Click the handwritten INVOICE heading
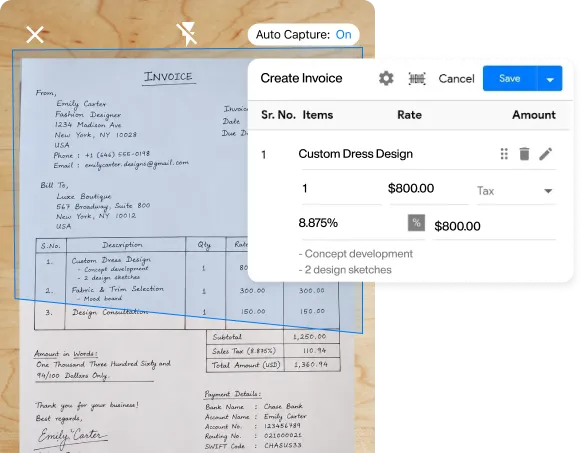583x453 pixels. click(168, 77)
